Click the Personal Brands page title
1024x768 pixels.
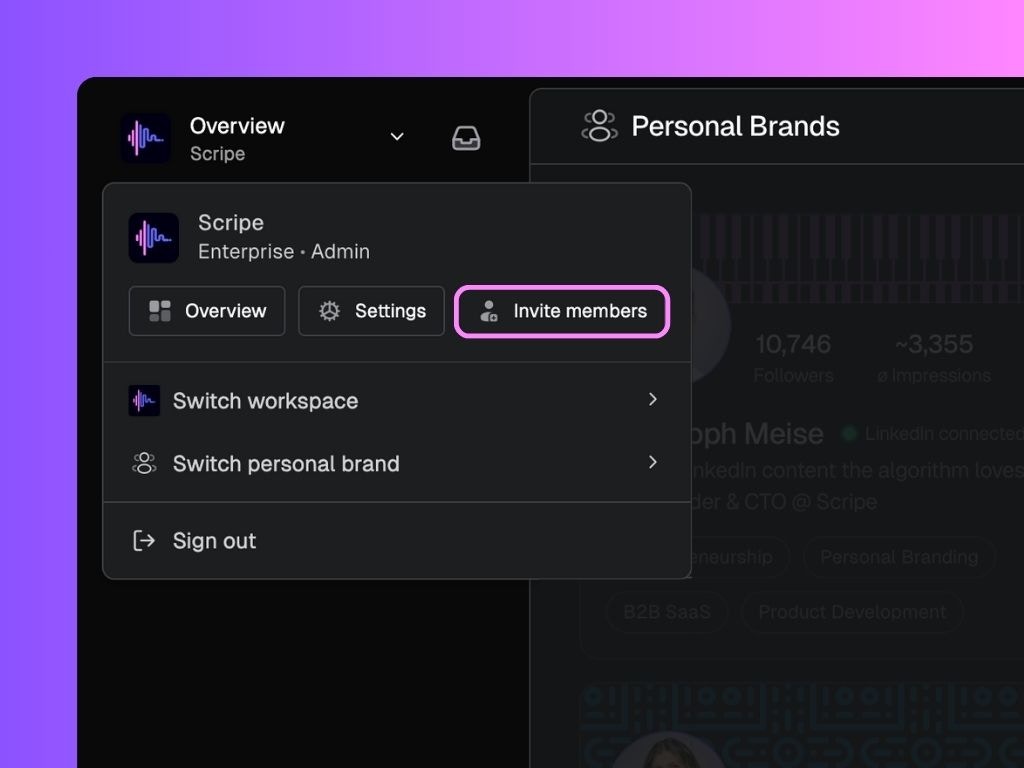tap(735, 126)
